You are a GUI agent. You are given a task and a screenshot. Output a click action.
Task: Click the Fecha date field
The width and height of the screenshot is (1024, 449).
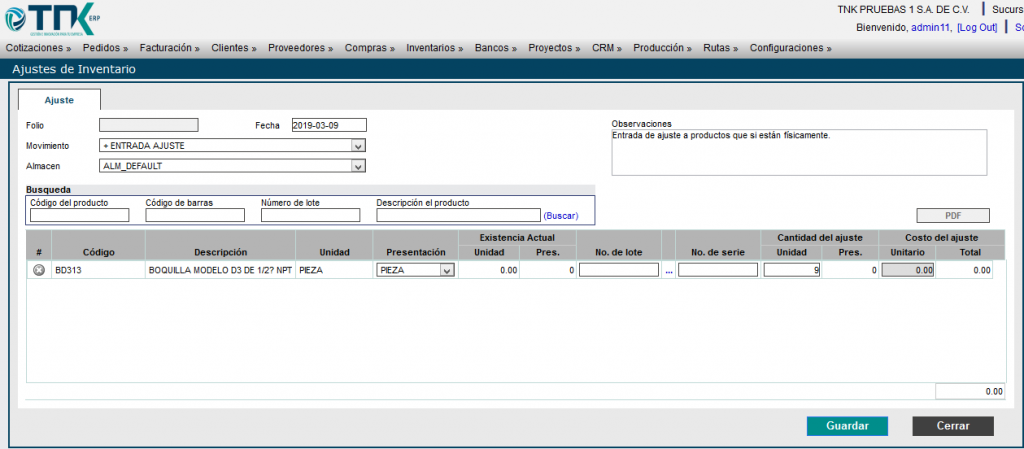(329, 125)
